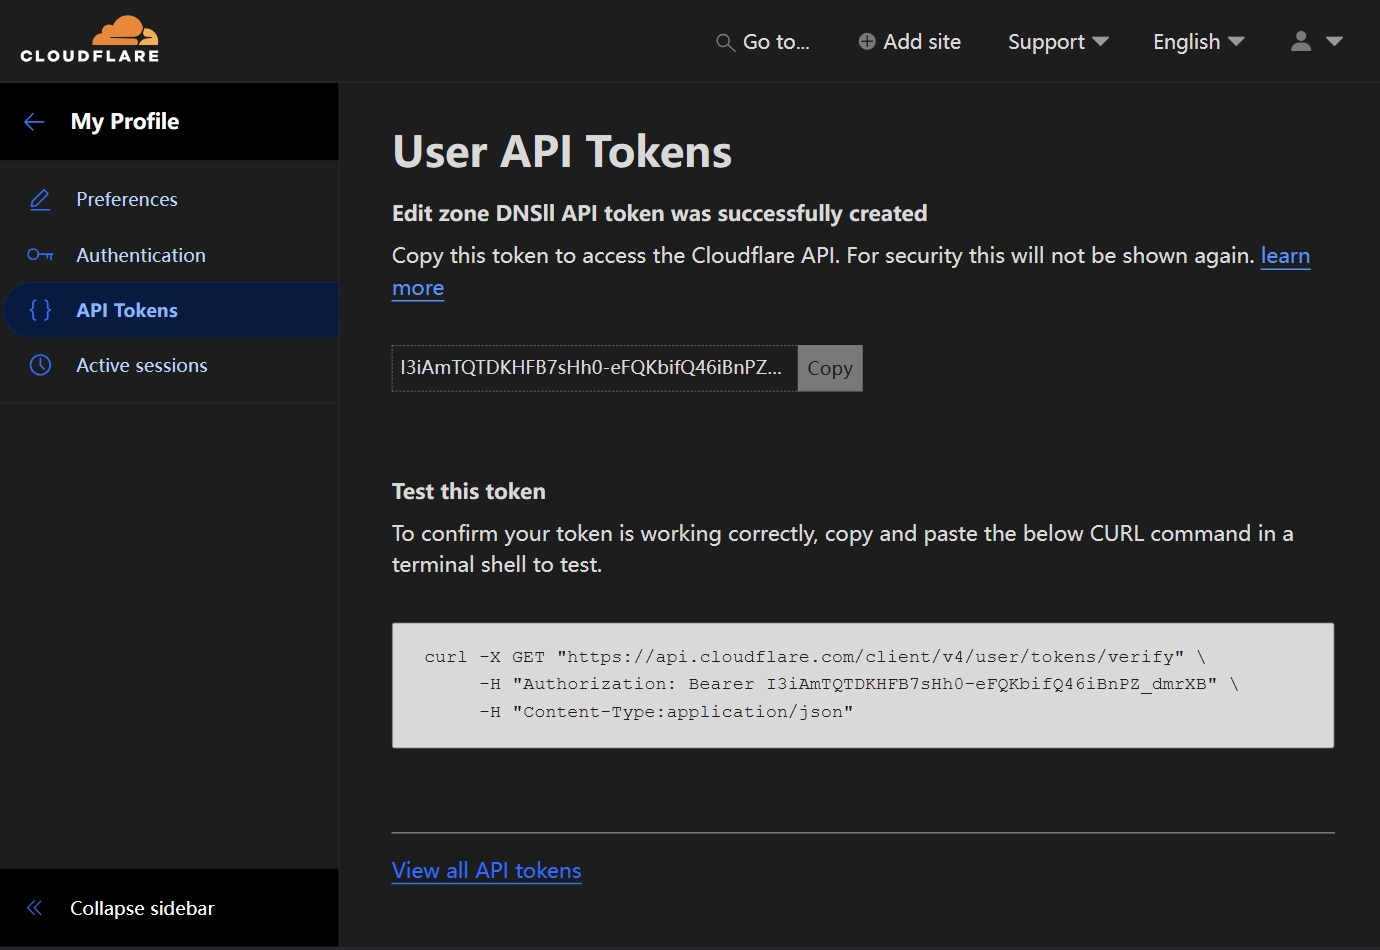Click the API token value field
Image resolution: width=1380 pixels, height=950 pixels.
[595, 368]
